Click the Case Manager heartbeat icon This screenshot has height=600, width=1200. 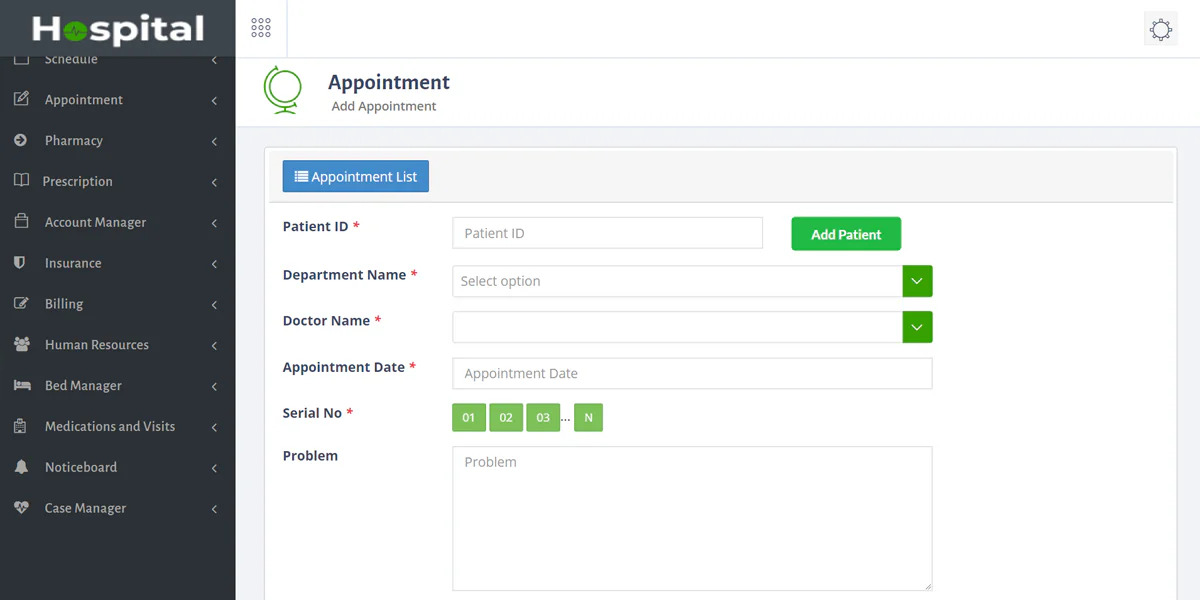[x=22, y=508]
